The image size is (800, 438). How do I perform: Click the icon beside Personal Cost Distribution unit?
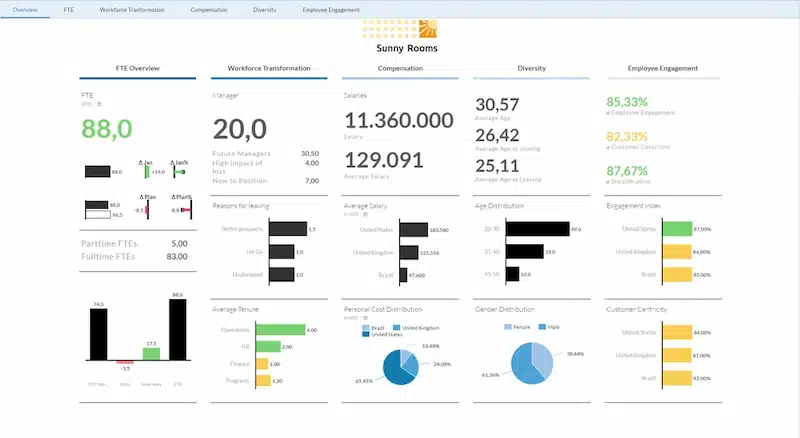(367, 318)
